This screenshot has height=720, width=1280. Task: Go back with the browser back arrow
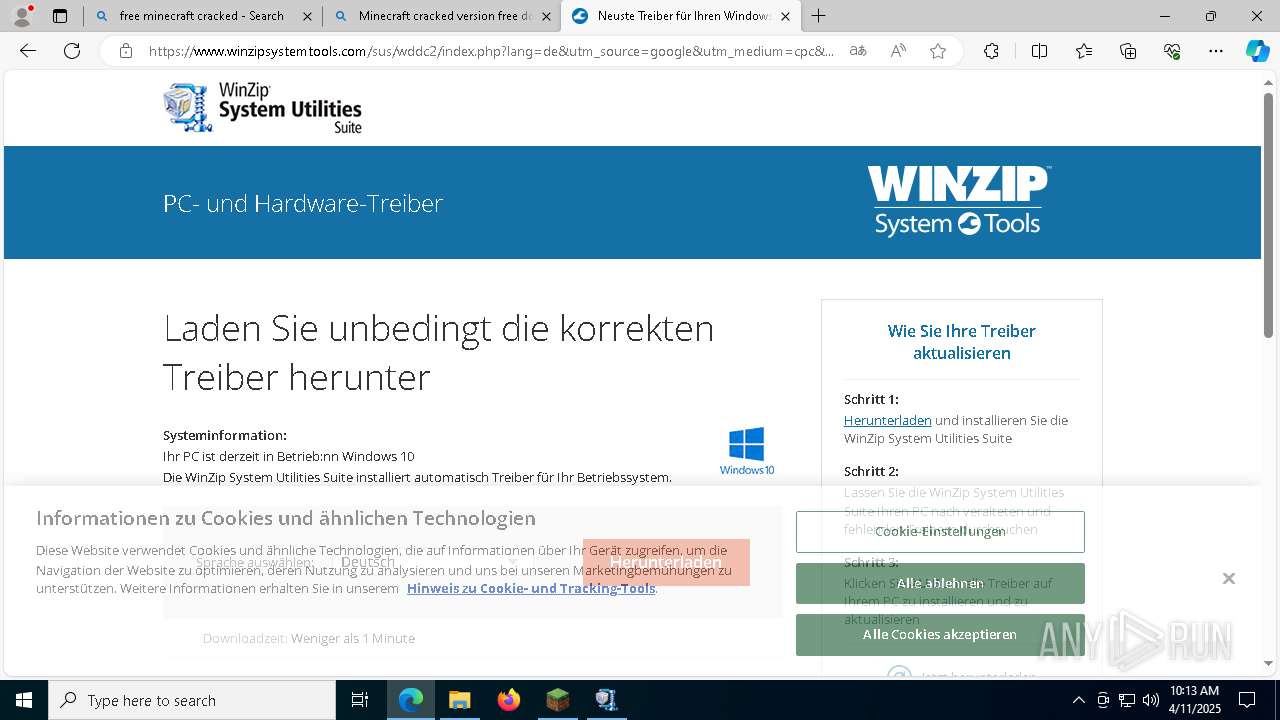pos(28,51)
